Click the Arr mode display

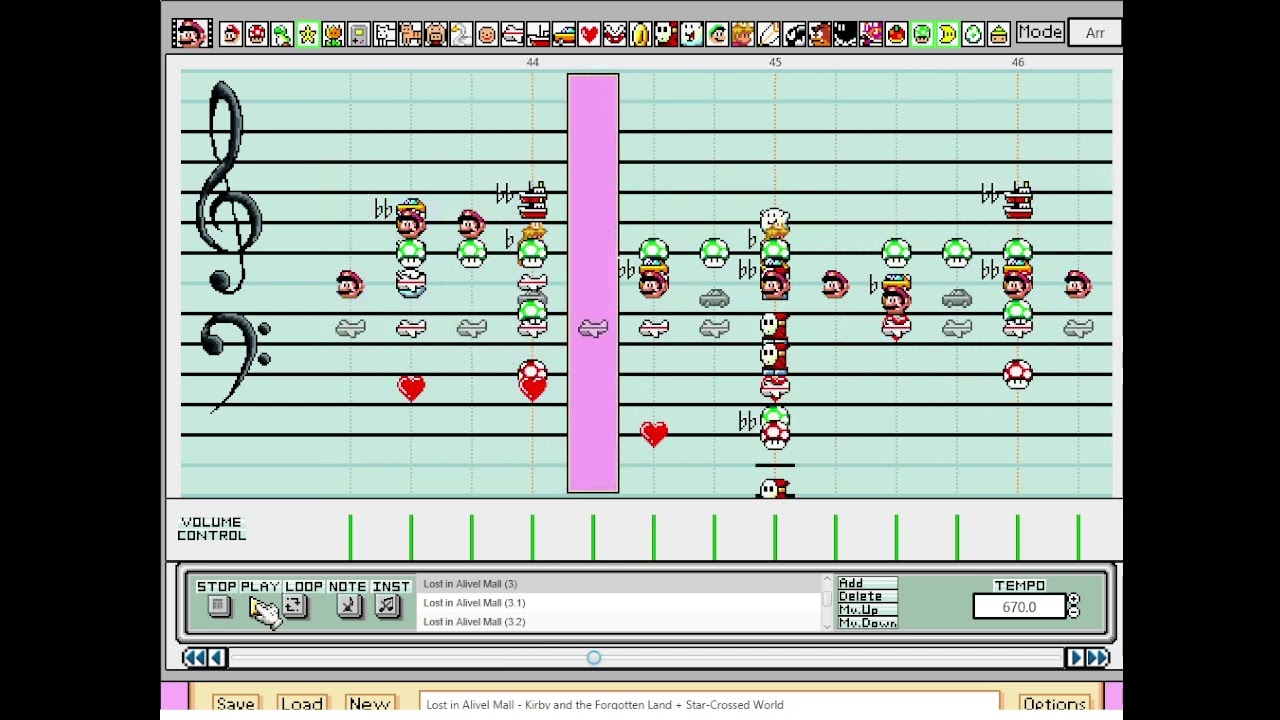(1095, 33)
